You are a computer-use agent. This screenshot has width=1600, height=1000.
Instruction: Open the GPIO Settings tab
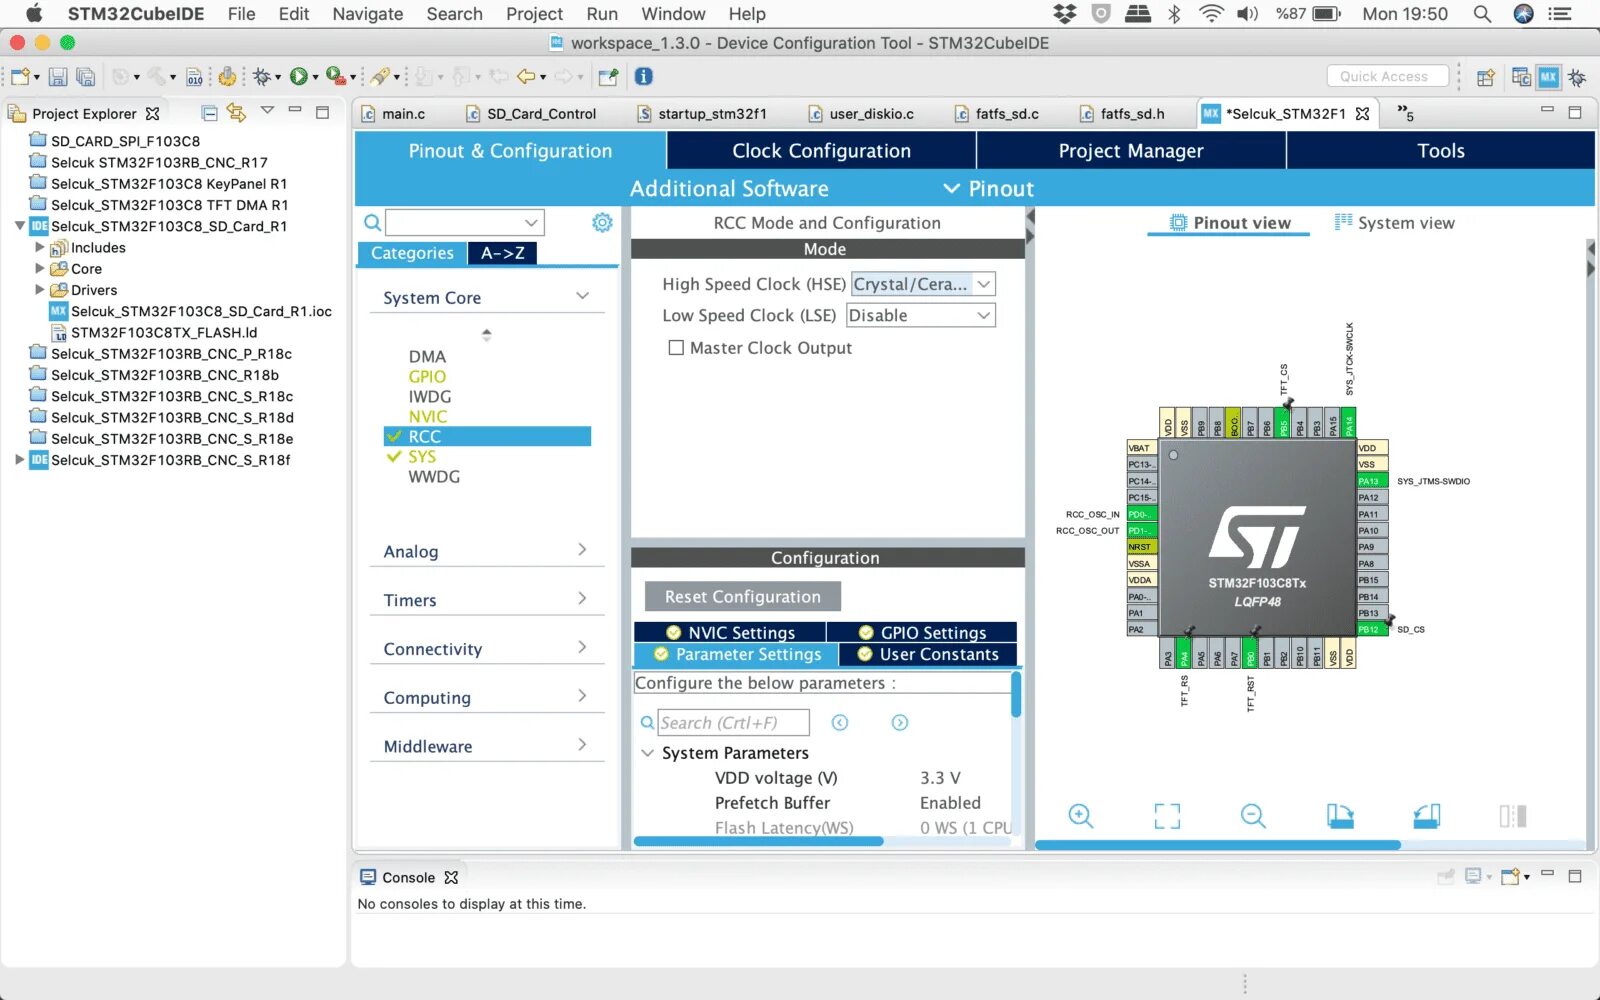[922, 632]
